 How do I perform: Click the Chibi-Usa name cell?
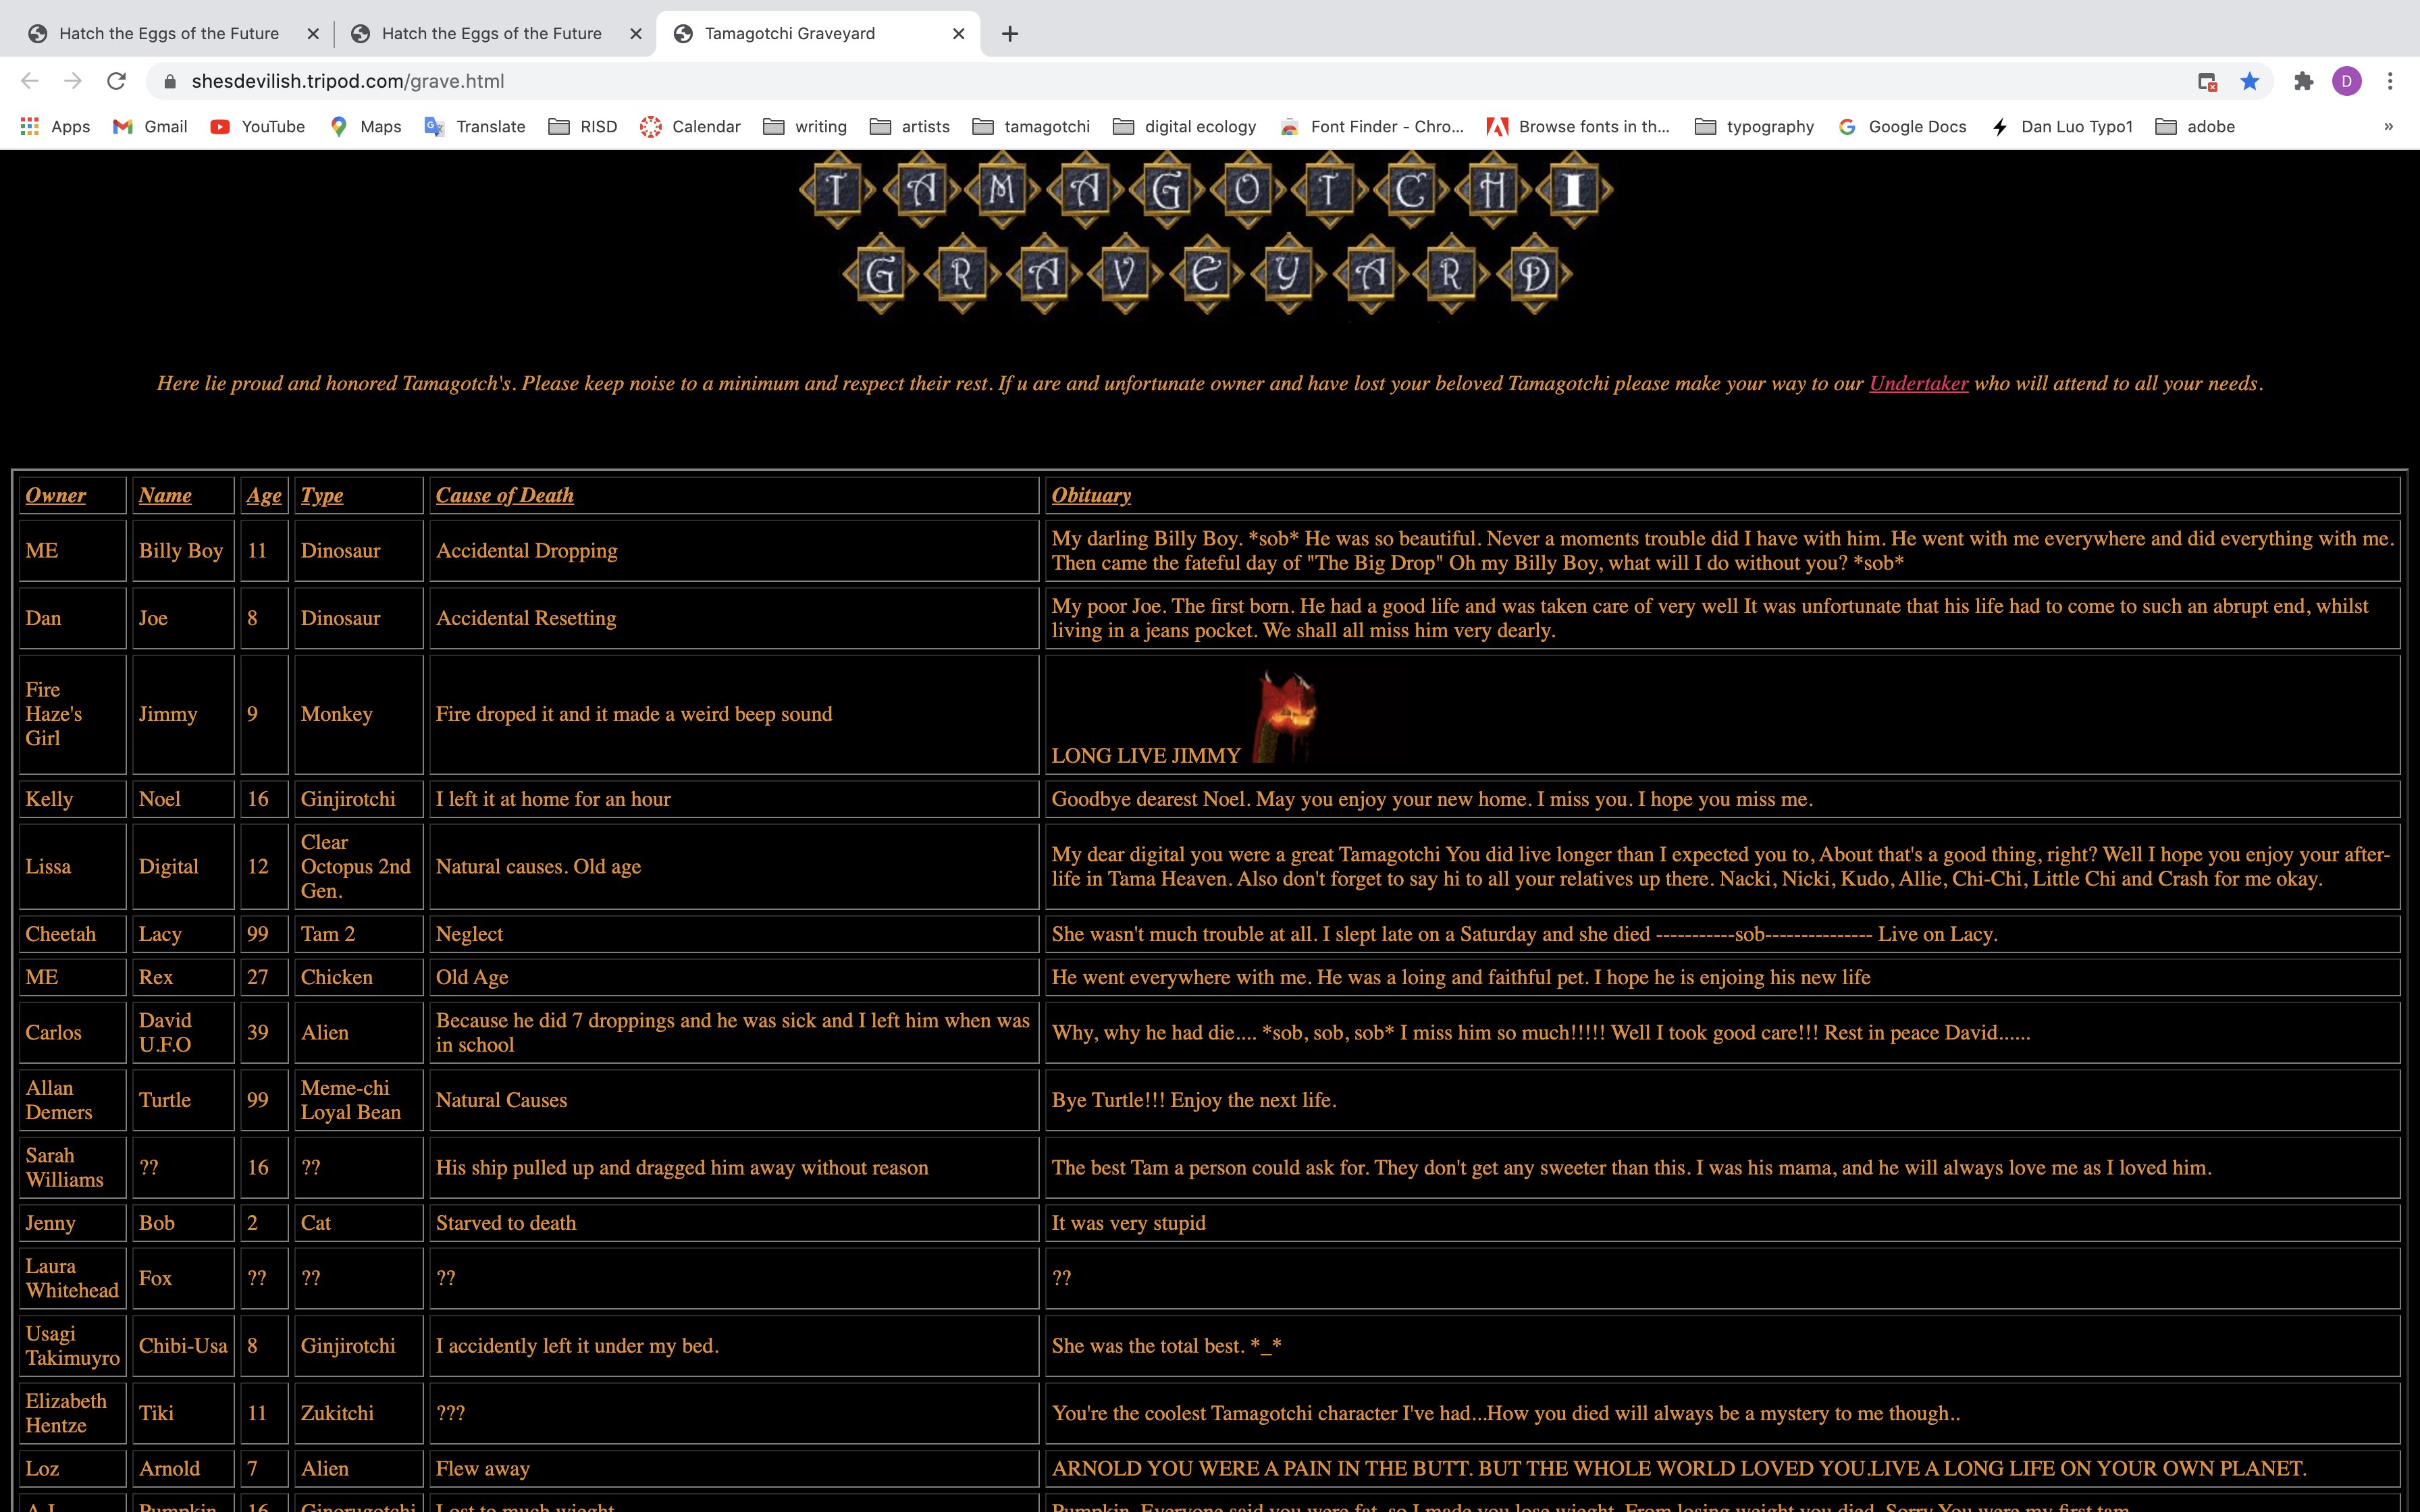183,1346
